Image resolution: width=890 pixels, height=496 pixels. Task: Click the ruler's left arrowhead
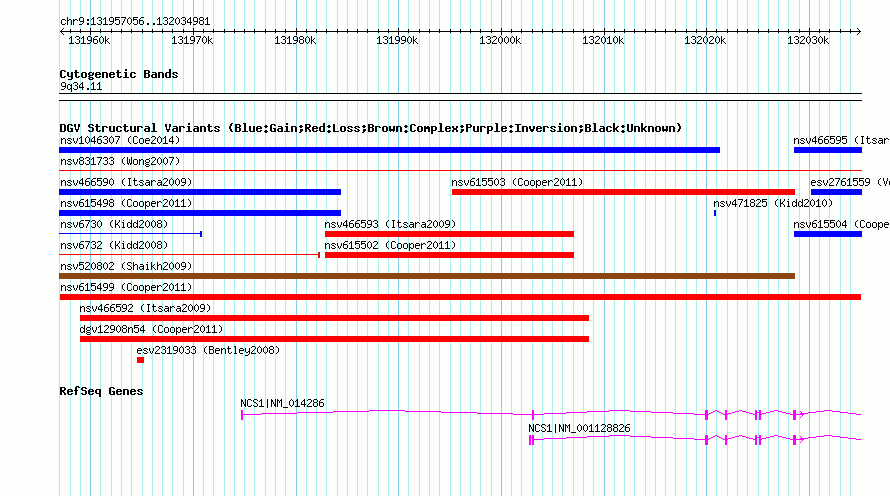[x=62, y=31]
